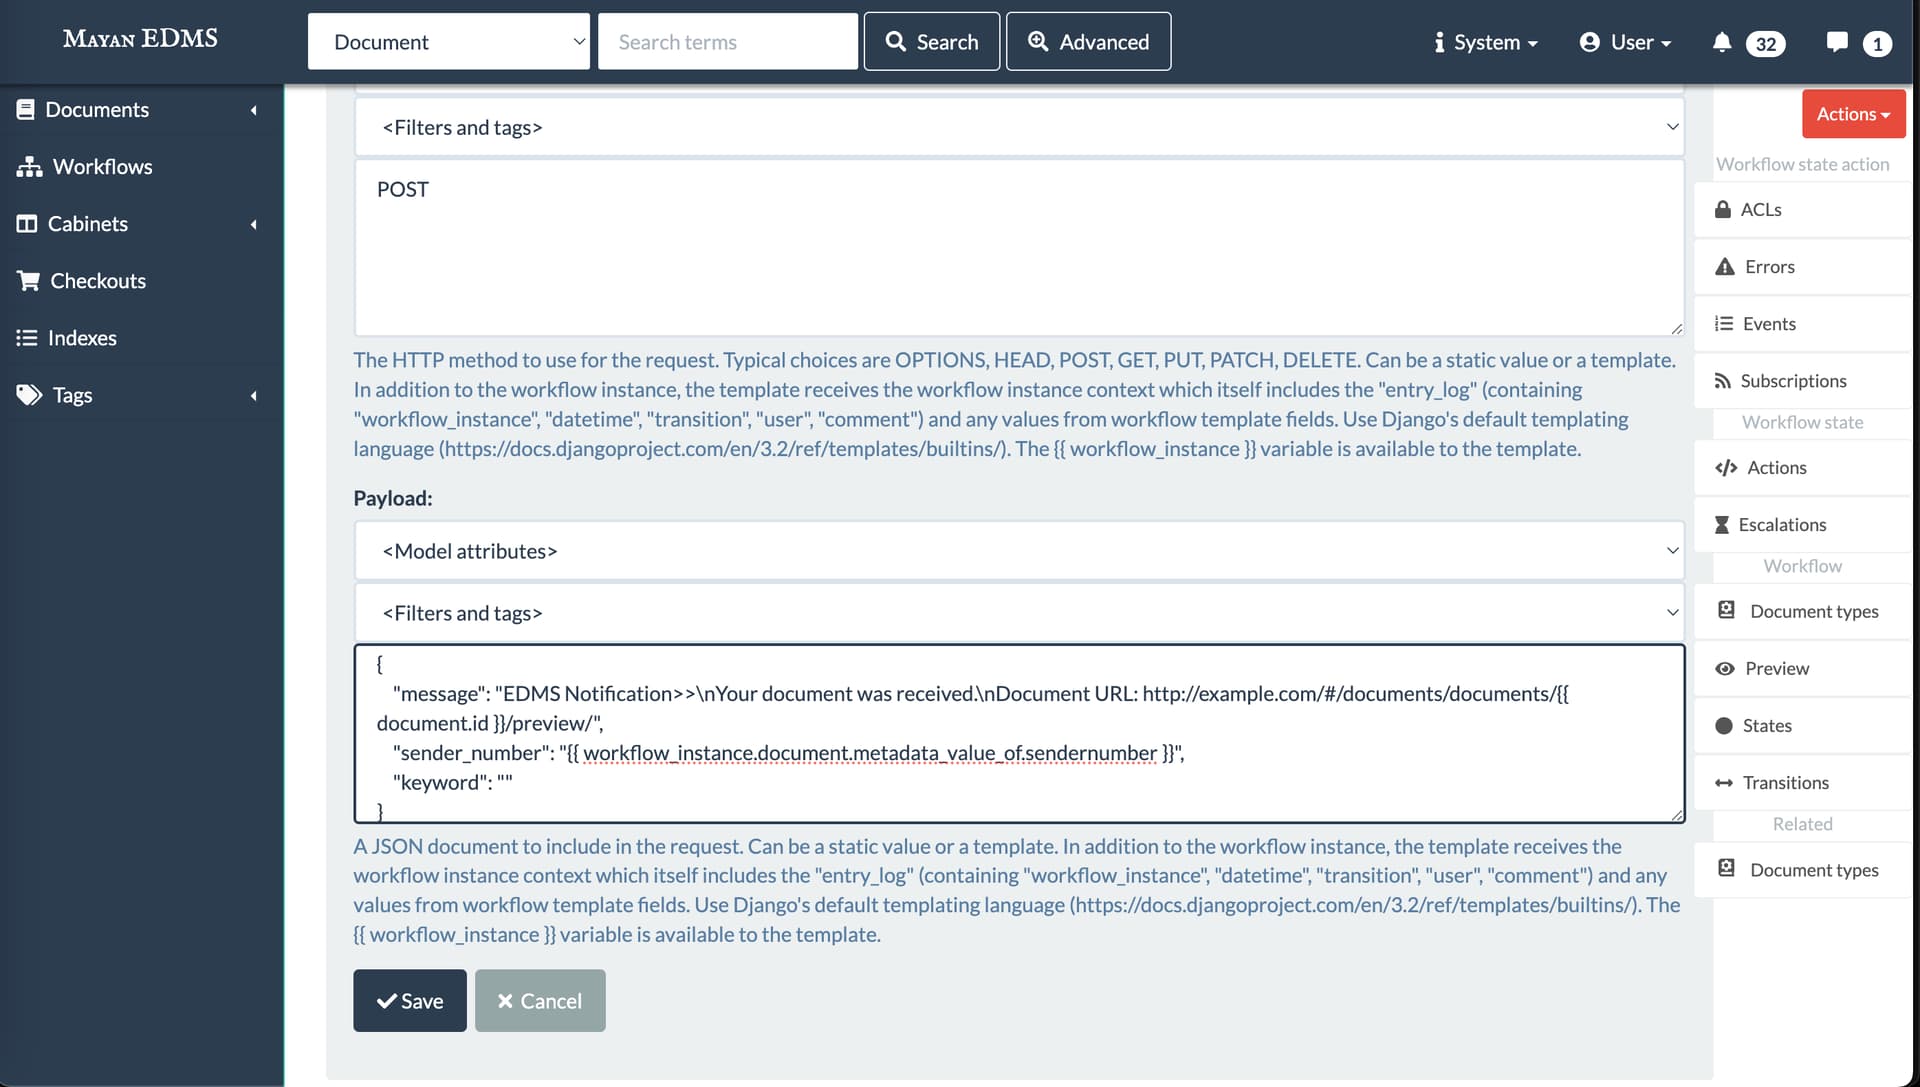Screen dimensions: 1920x1087
Task: Click the Mayan EDMS logo link
Action: pyautogui.click(x=140, y=38)
